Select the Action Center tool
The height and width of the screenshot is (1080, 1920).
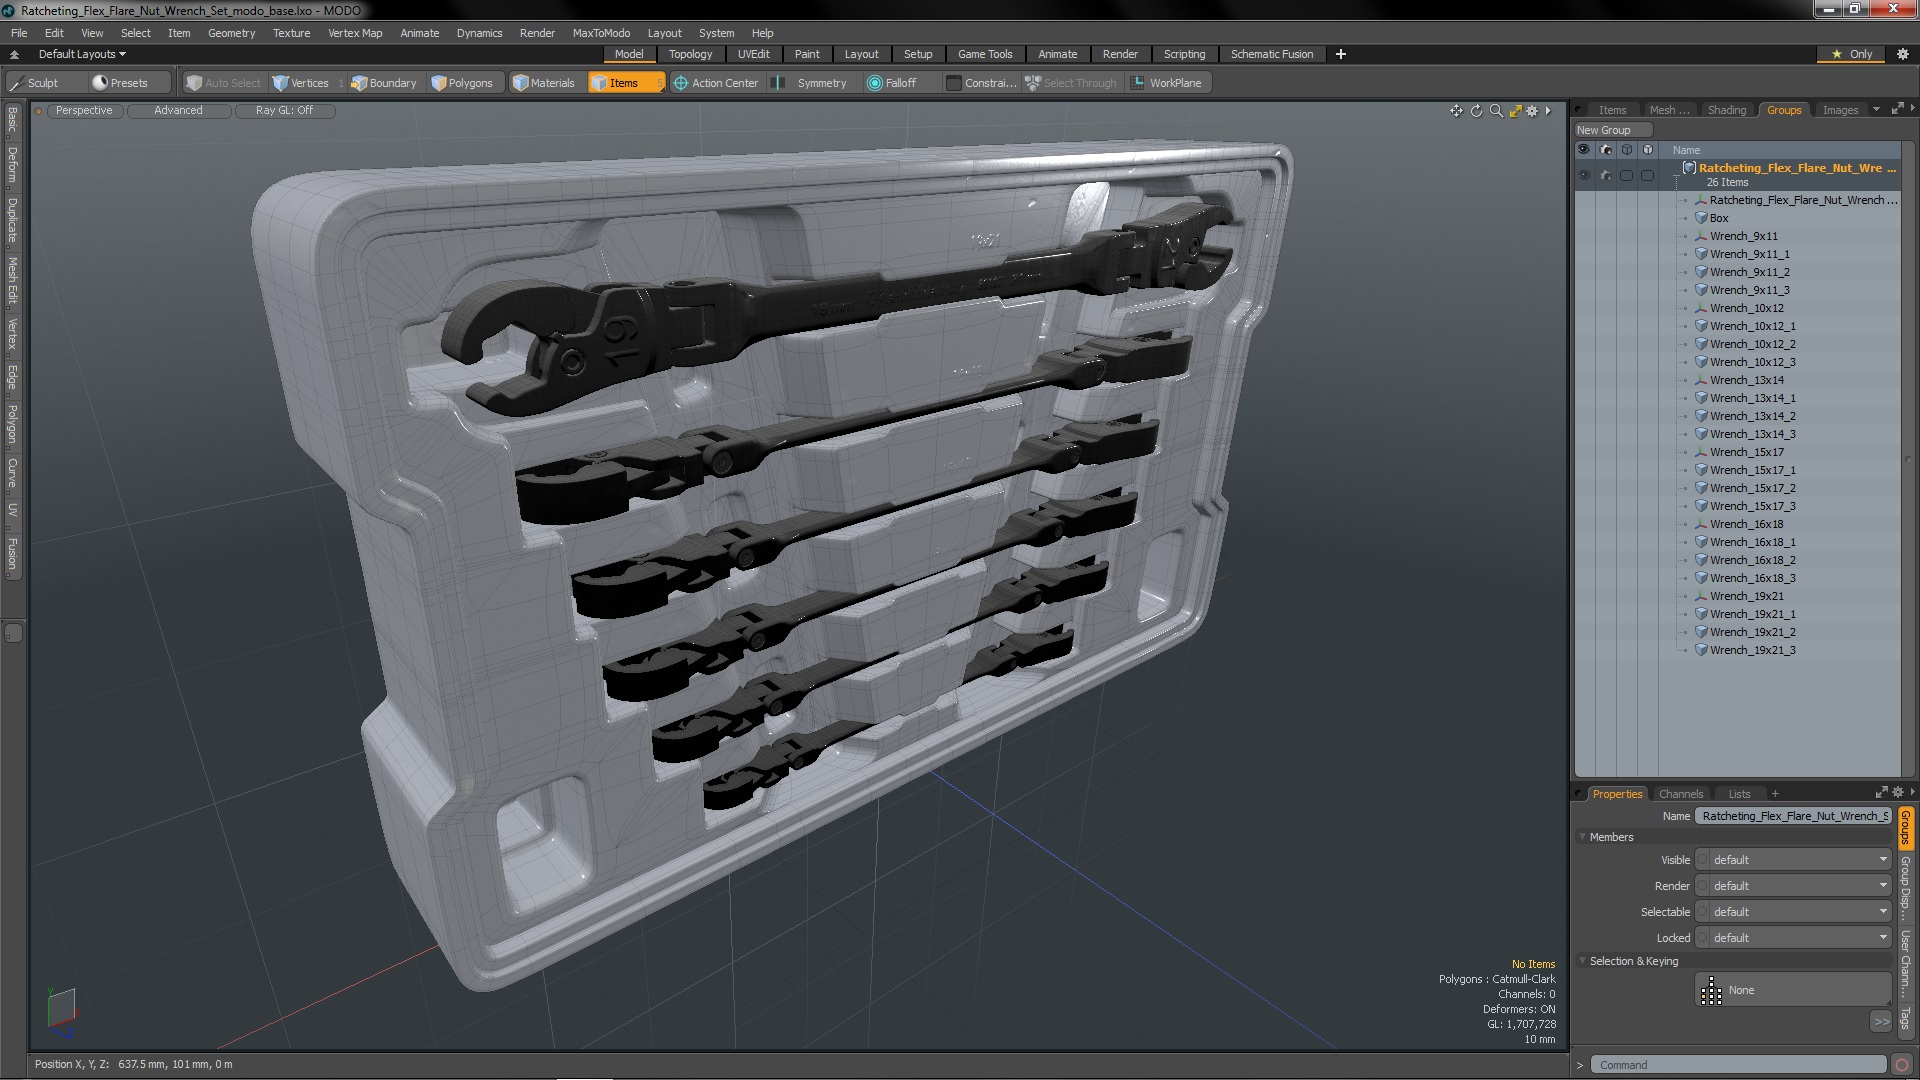pyautogui.click(x=716, y=83)
